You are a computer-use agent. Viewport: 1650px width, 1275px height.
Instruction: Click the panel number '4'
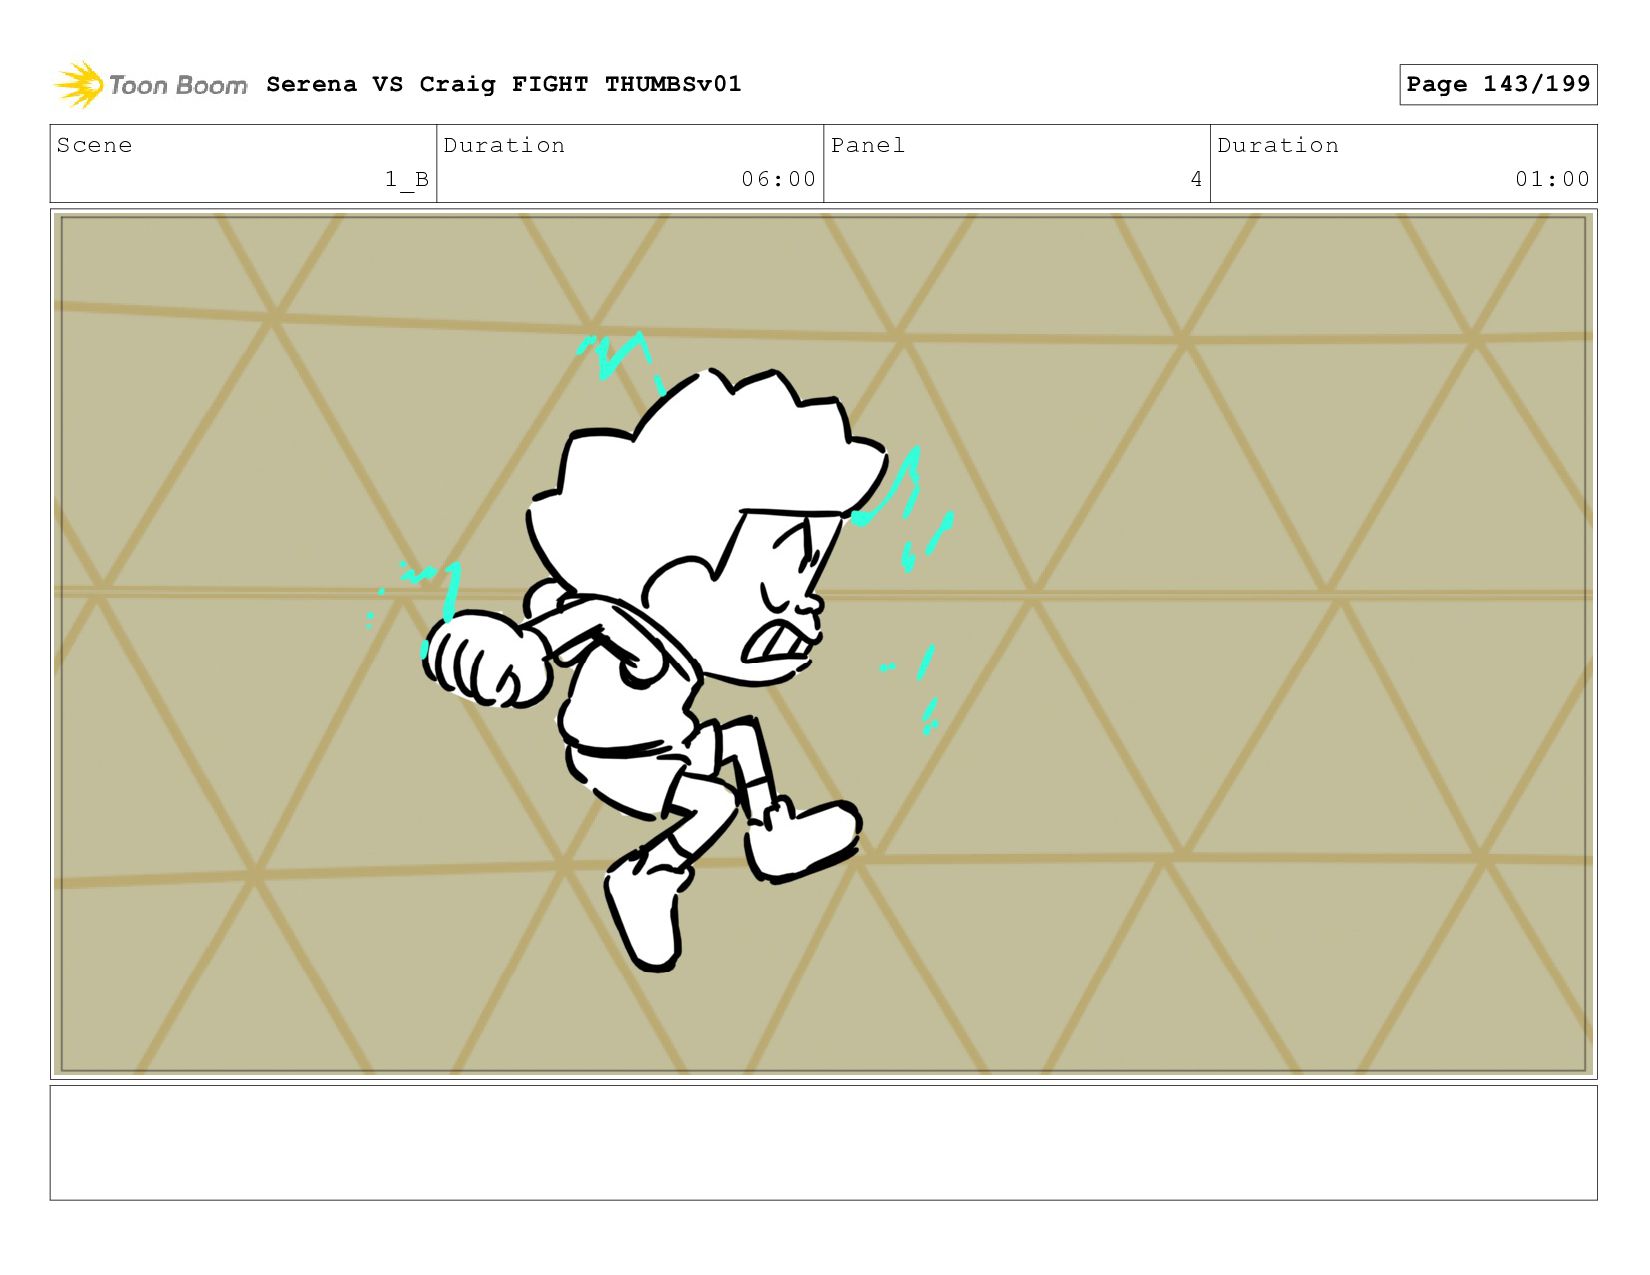[x=1196, y=179]
